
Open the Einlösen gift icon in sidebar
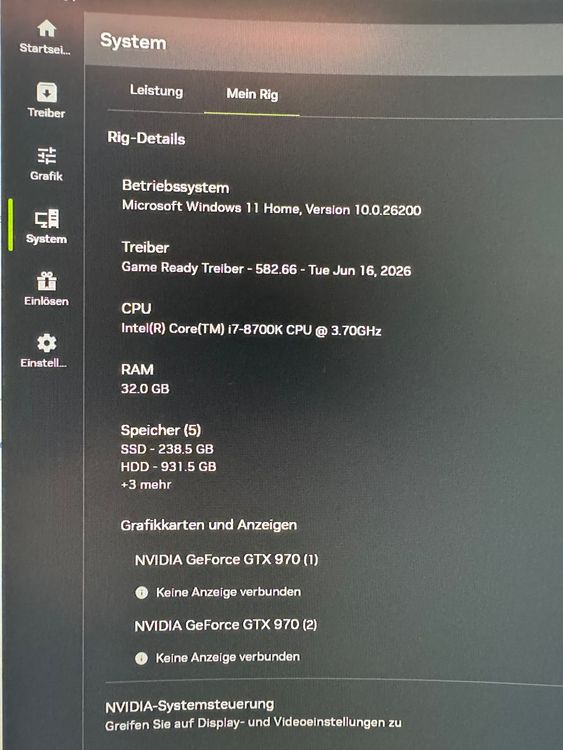pyautogui.click(x=46, y=281)
